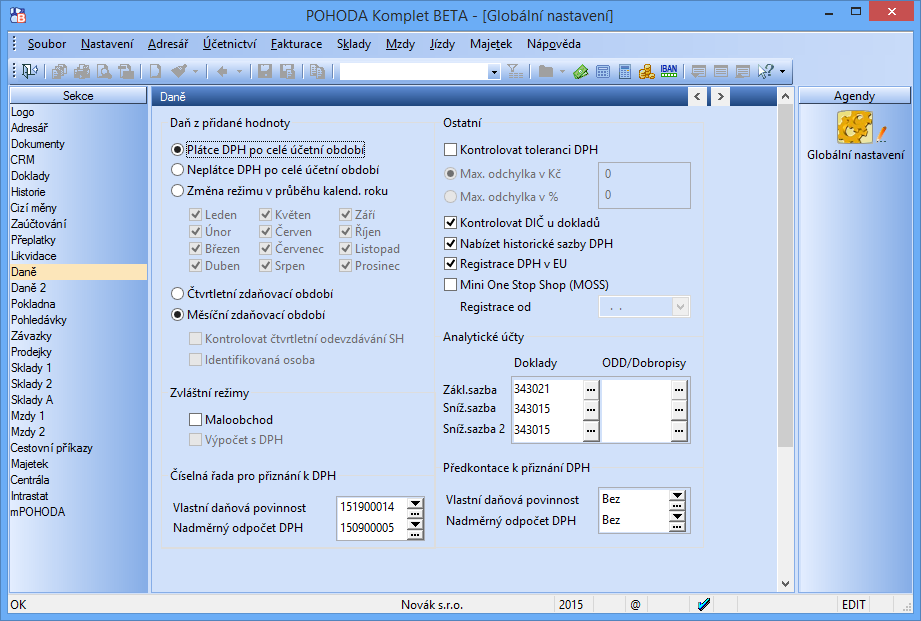Click the green banknote icon
This screenshot has height=621, width=921.
click(580, 72)
